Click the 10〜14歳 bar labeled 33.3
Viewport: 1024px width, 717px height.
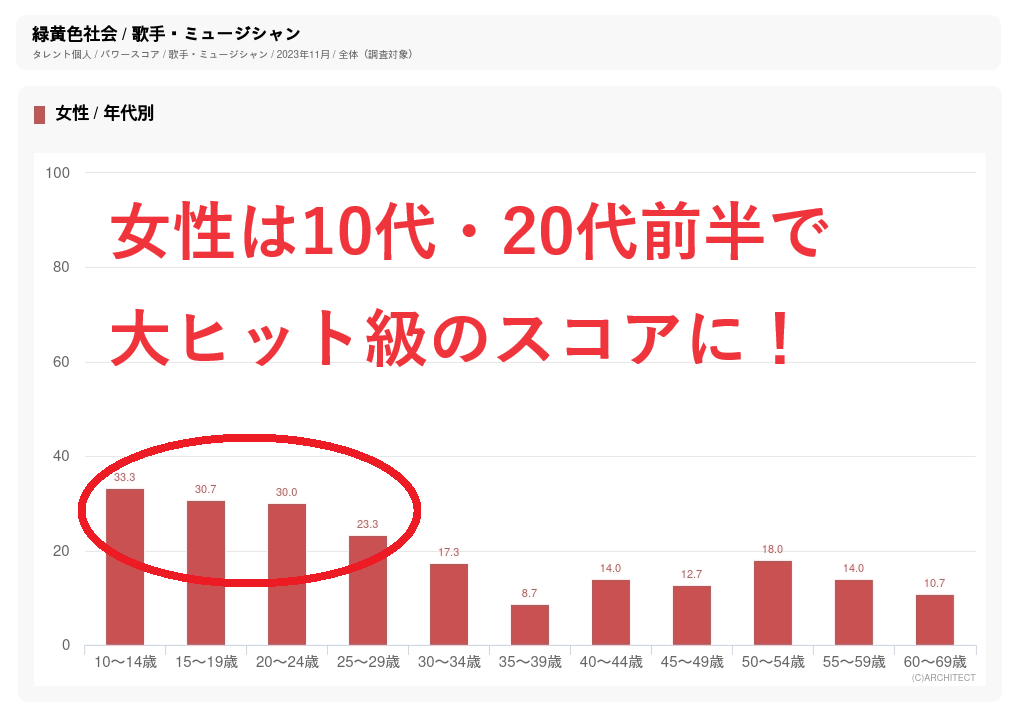(125, 566)
